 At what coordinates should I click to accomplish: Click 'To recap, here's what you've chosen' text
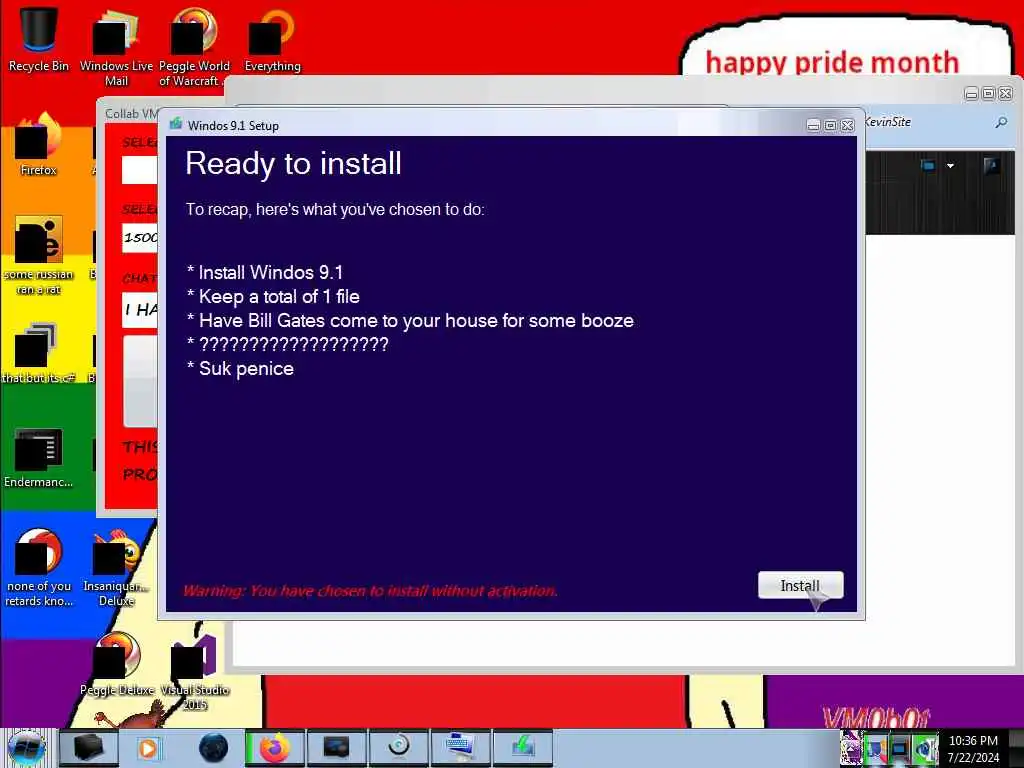pos(335,210)
